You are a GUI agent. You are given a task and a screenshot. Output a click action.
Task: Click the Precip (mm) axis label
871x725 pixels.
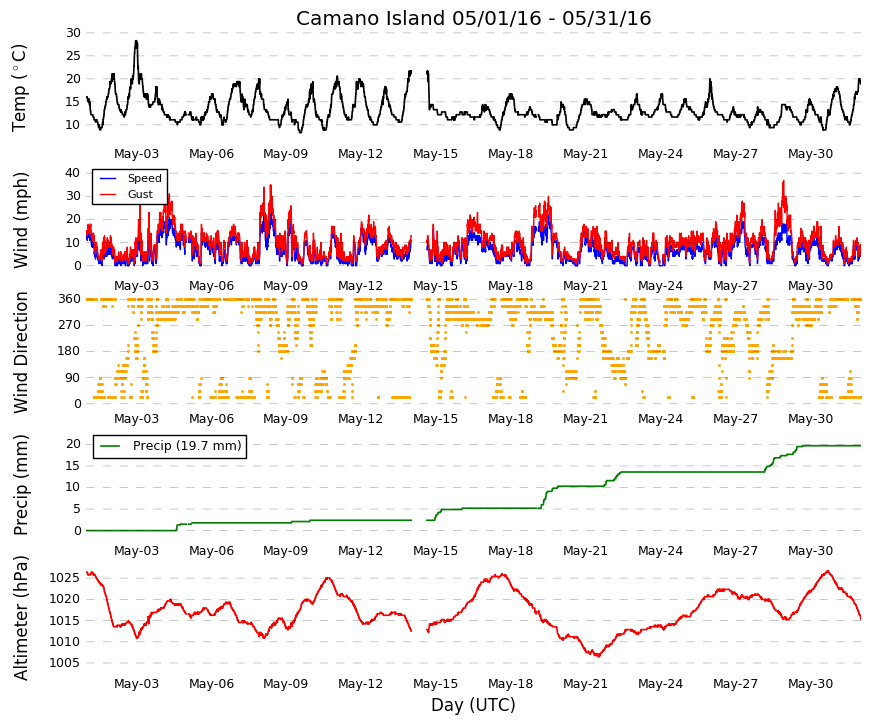(x=20, y=485)
